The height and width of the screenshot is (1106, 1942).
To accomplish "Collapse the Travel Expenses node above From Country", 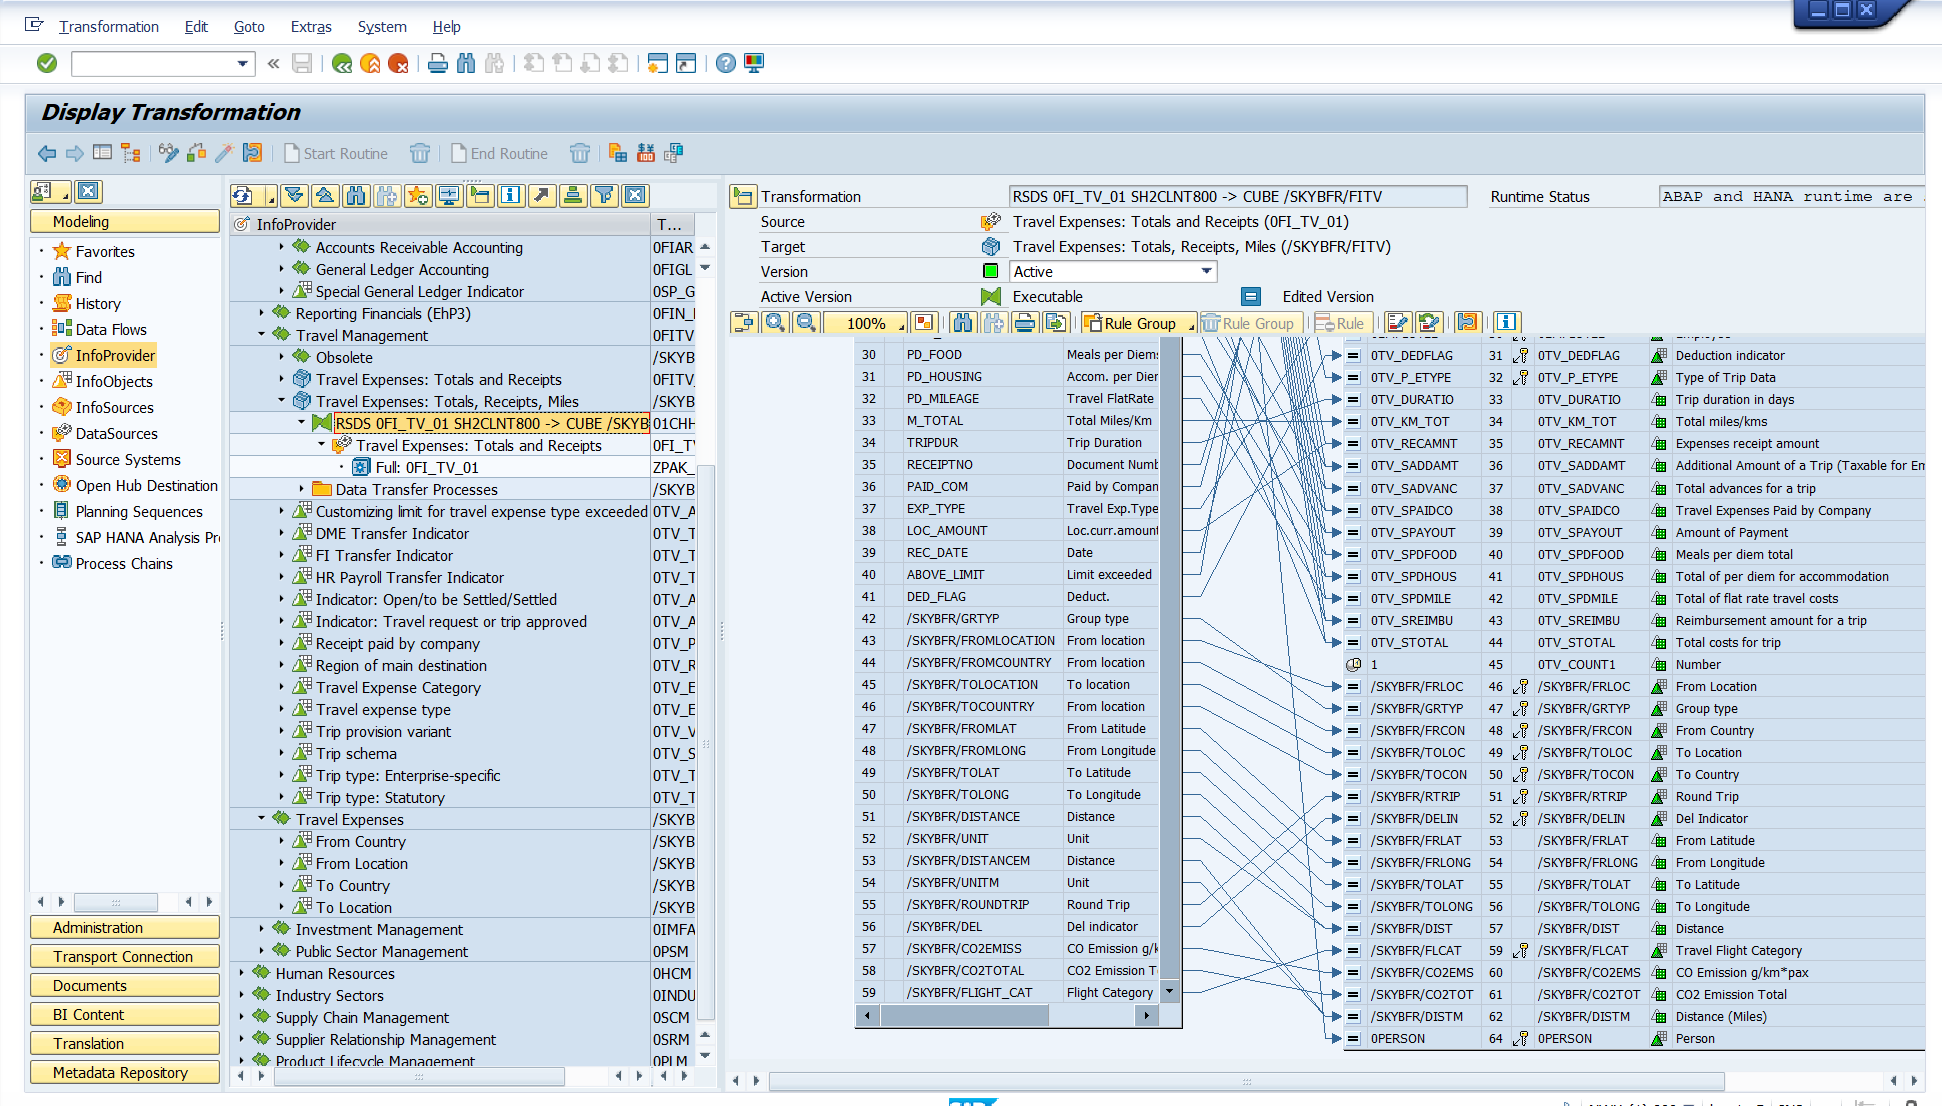I will [x=262, y=819].
